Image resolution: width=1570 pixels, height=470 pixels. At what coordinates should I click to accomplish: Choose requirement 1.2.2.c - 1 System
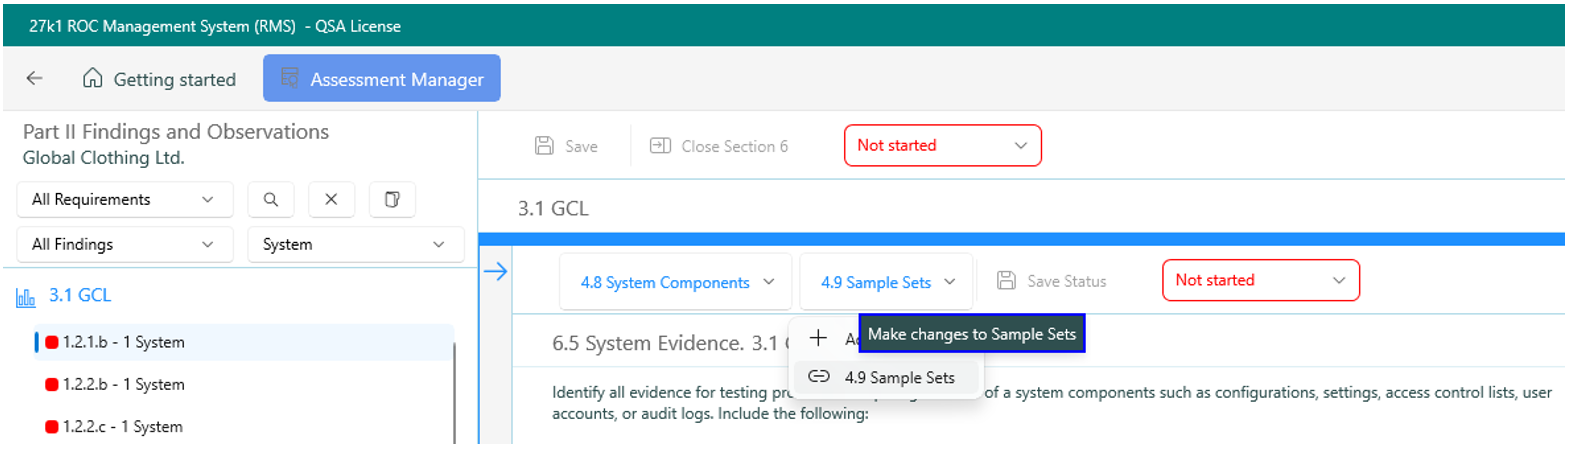coord(122,427)
